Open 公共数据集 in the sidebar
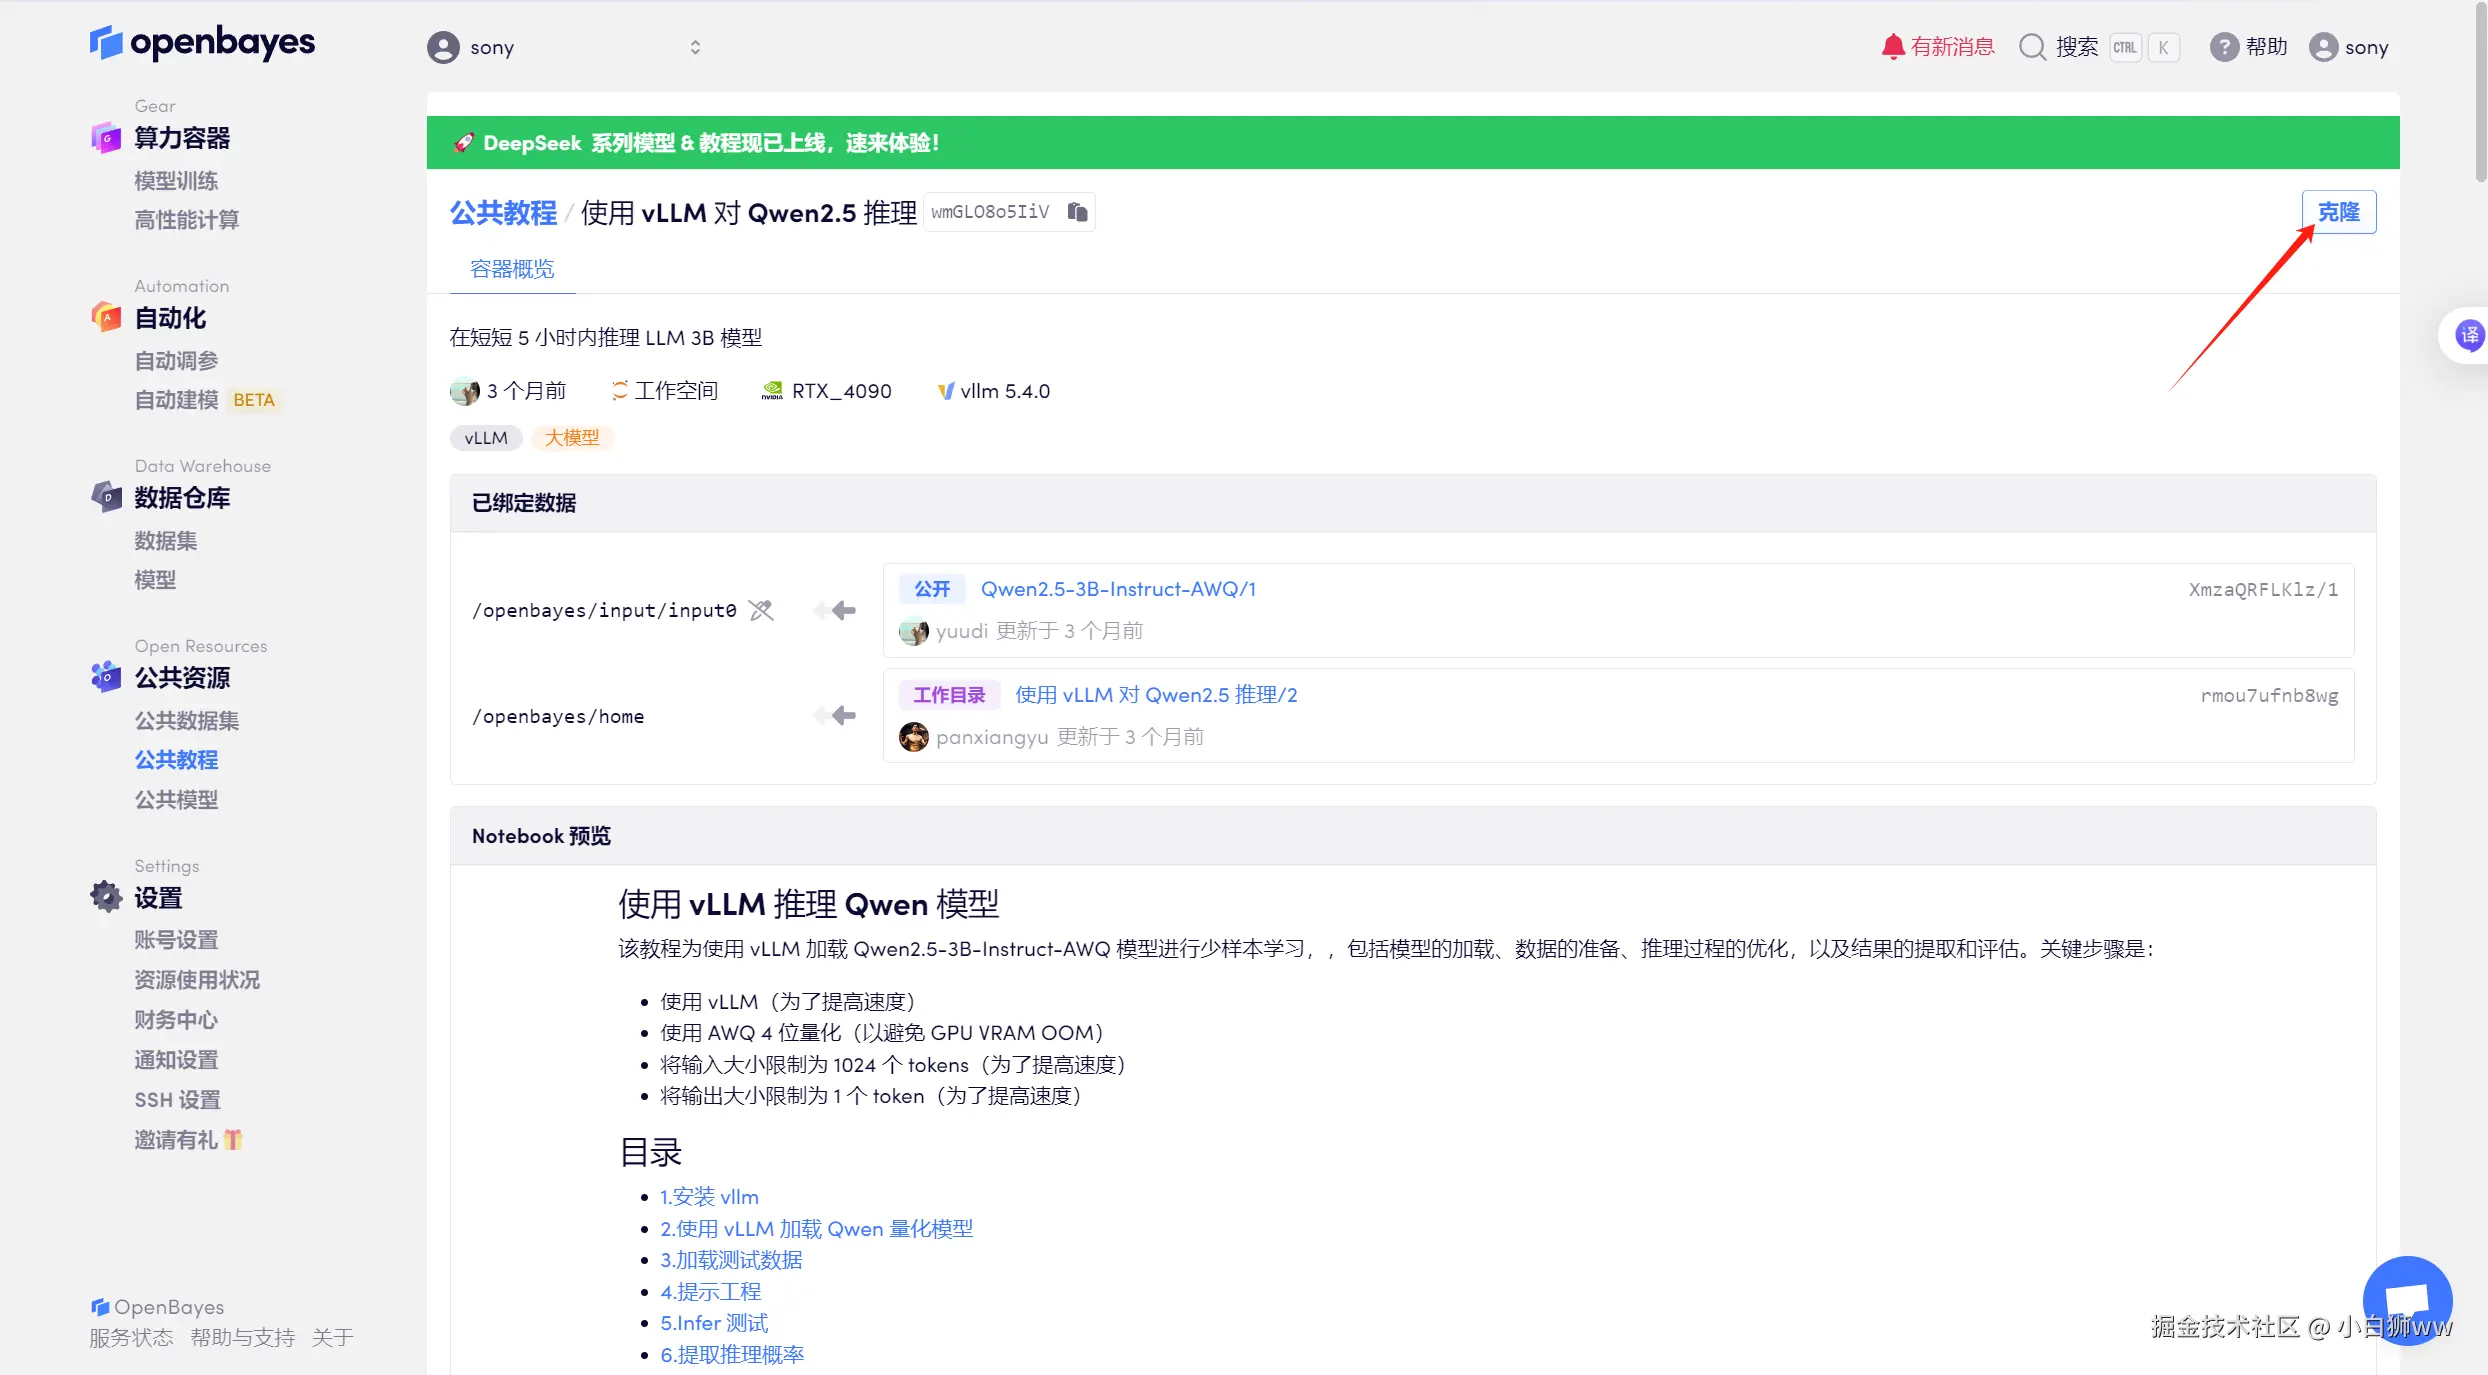 point(187,720)
